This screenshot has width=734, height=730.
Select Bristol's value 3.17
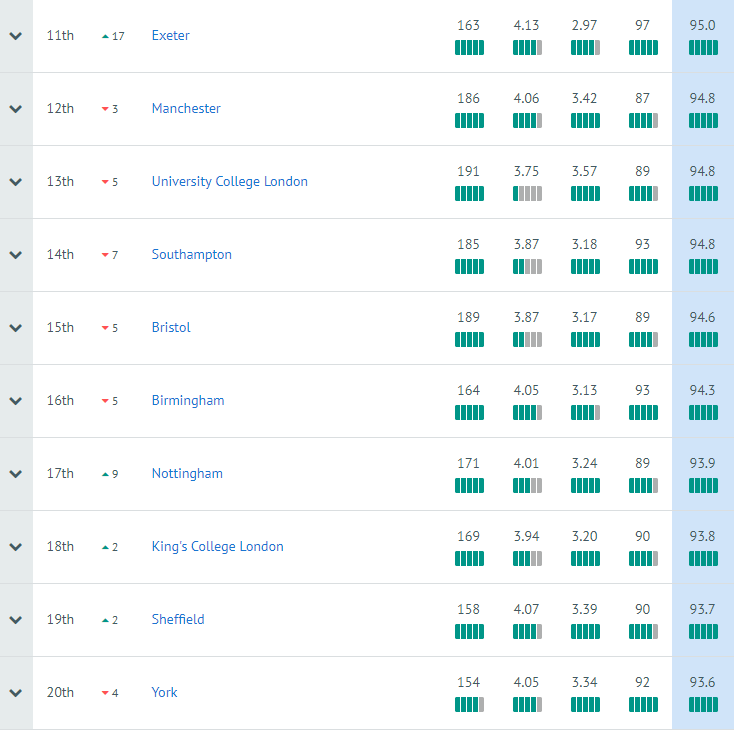pos(585,317)
